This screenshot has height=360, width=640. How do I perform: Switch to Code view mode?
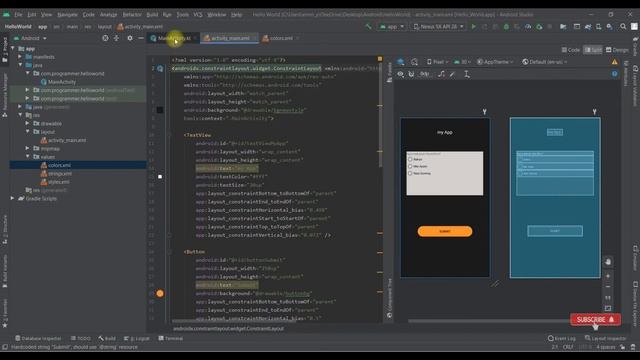pos(571,50)
